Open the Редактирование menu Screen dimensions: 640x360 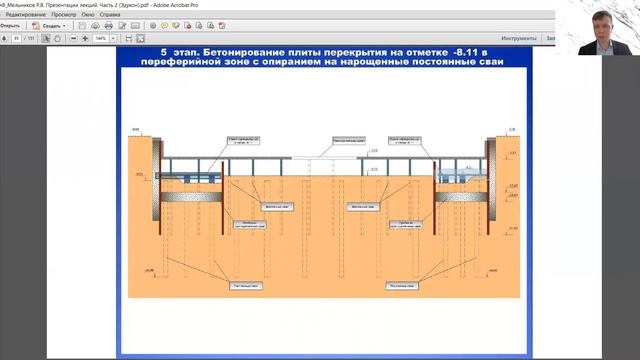[x=26, y=15]
